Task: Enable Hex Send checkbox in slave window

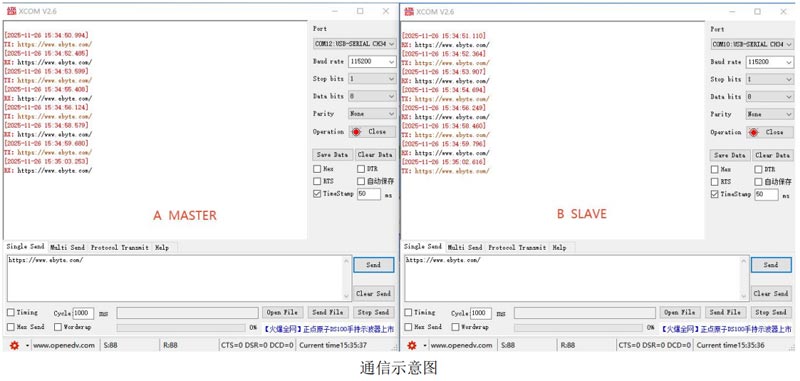Action: pos(408,327)
